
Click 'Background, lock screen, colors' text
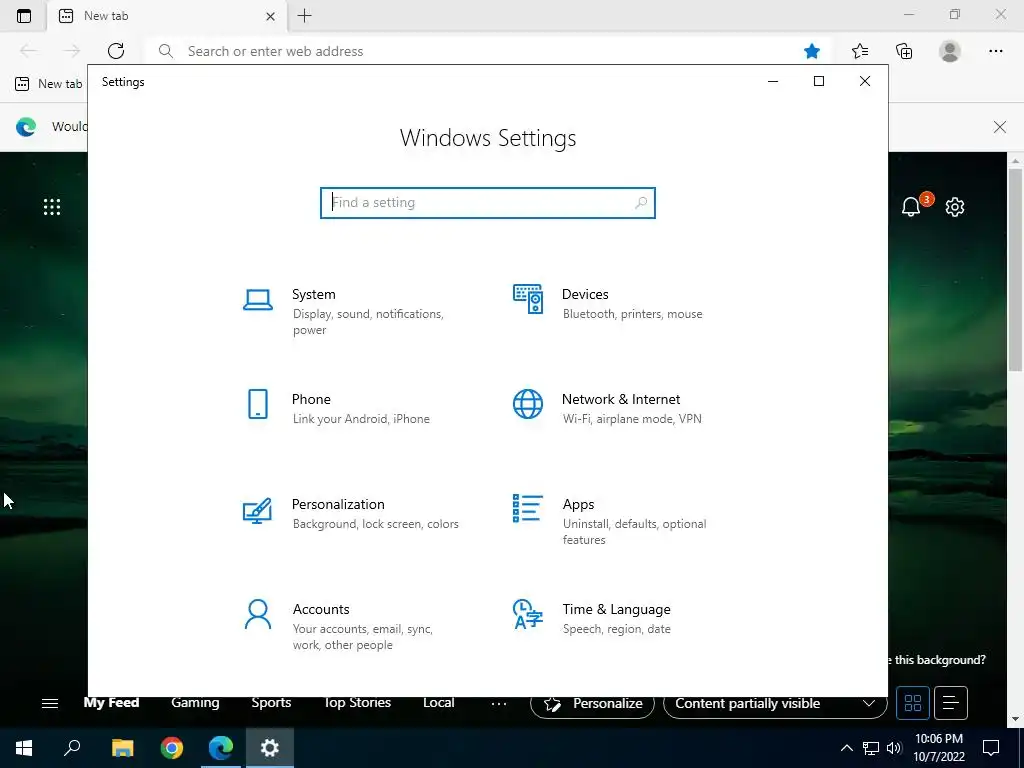point(376,524)
